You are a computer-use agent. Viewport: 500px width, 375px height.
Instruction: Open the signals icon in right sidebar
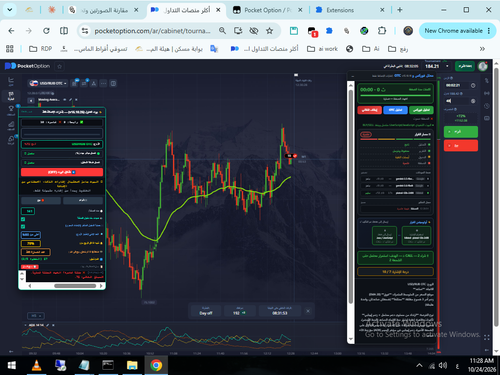(x=487, y=93)
